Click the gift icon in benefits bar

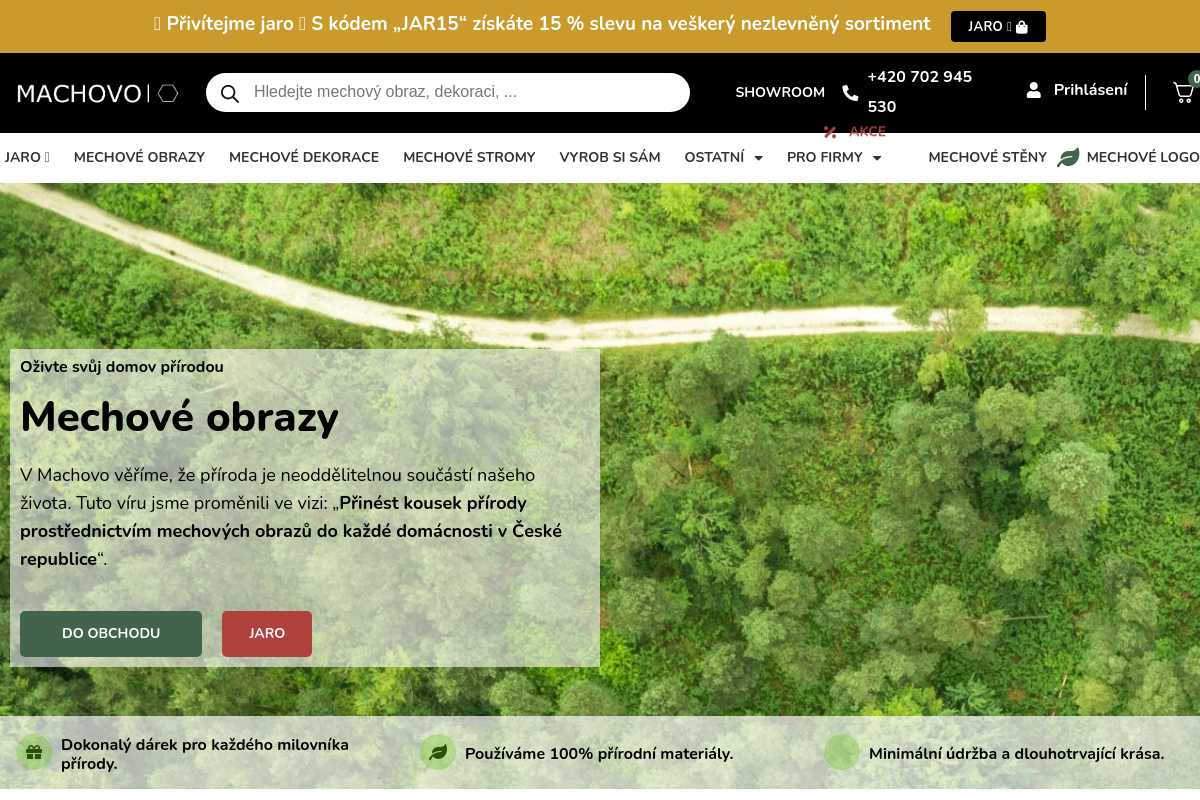tap(34, 752)
